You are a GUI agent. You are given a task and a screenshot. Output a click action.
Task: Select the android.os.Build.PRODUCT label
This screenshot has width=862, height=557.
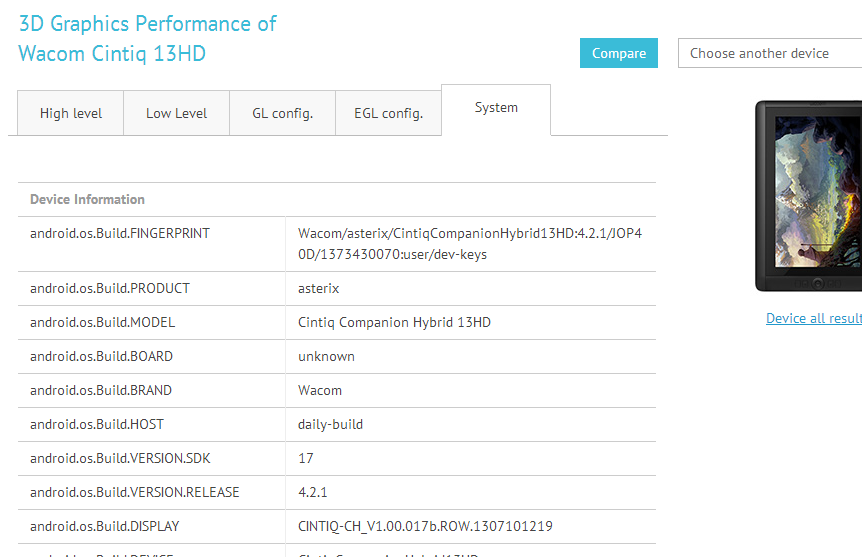coord(110,288)
